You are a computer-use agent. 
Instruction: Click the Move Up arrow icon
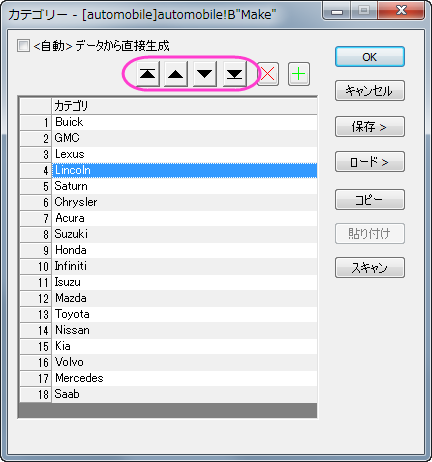click(176, 74)
